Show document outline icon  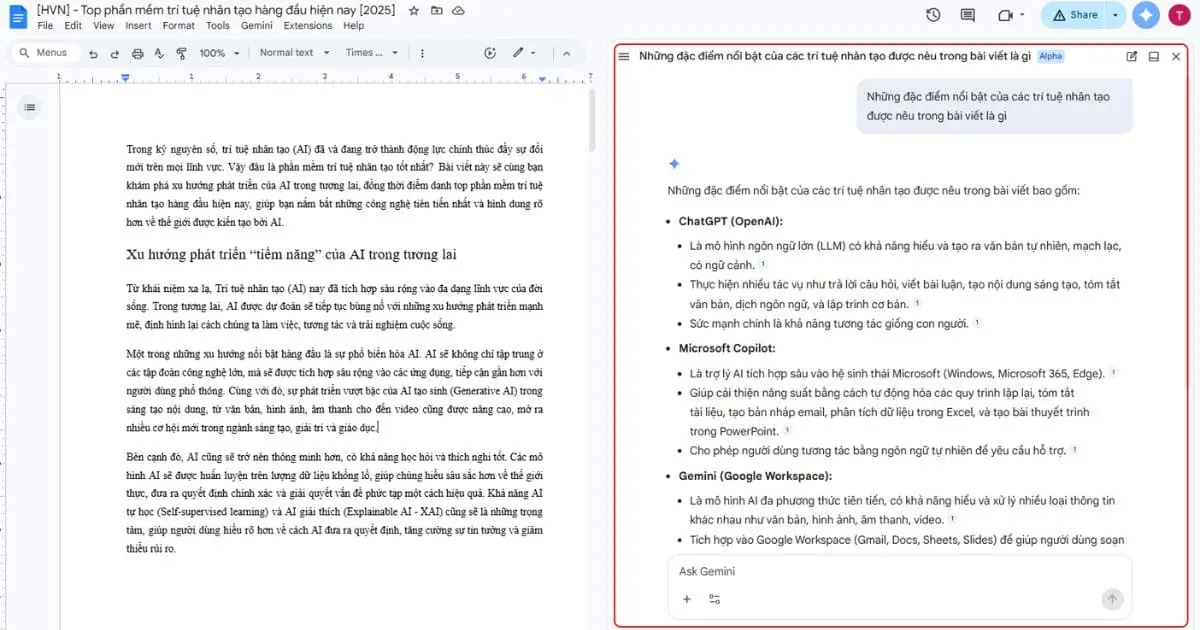(30, 107)
